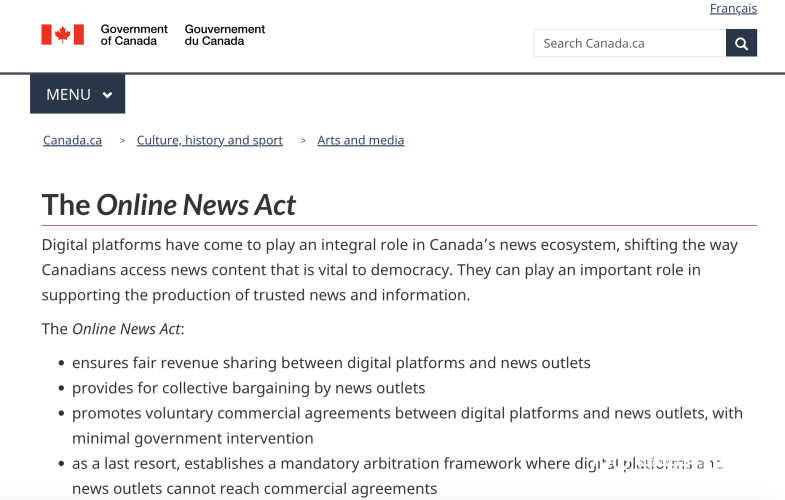This screenshot has width=785, height=500.
Task: Click the bullet about collective bargaining
Action: pyautogui.click(x=249, y=388)
